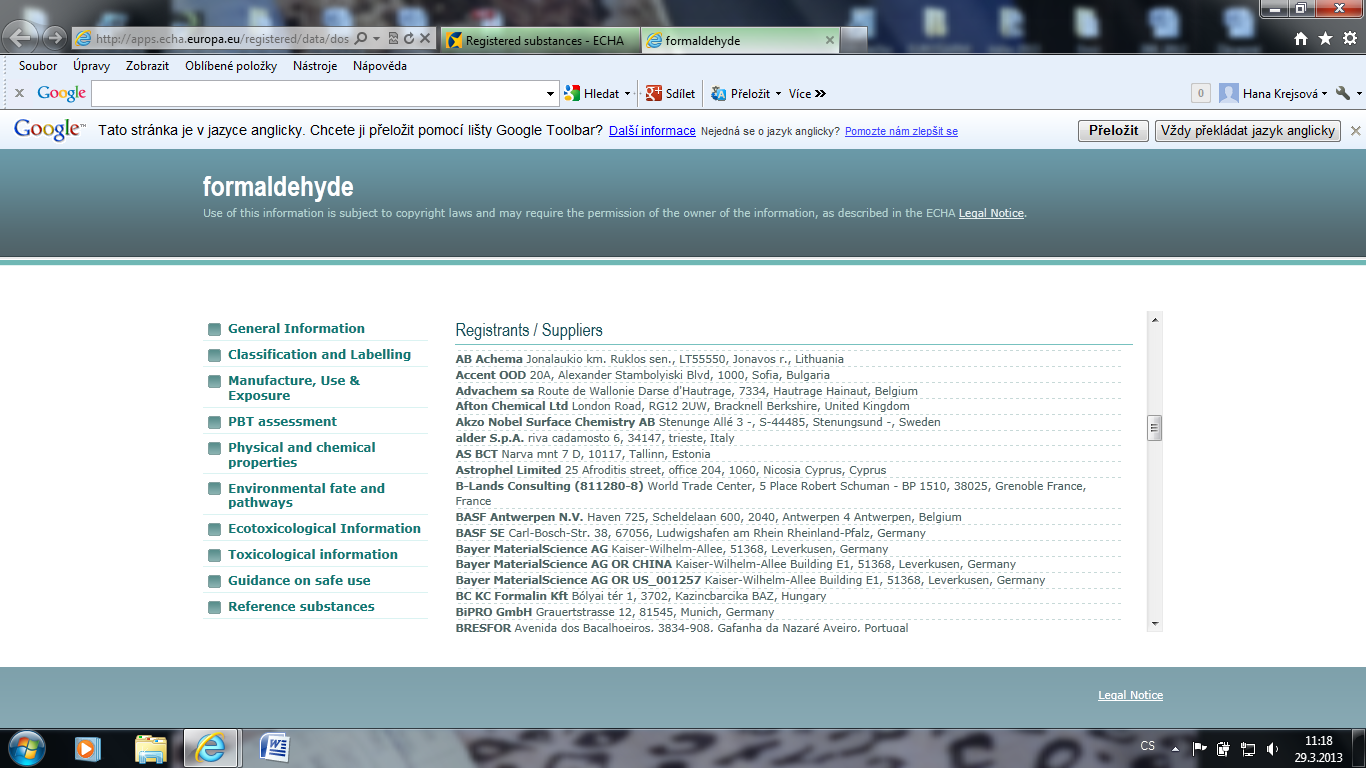Screen dimensions: 1366x768
Task: Open the Zobrazit menu
Action: click(x=147, y=66)
